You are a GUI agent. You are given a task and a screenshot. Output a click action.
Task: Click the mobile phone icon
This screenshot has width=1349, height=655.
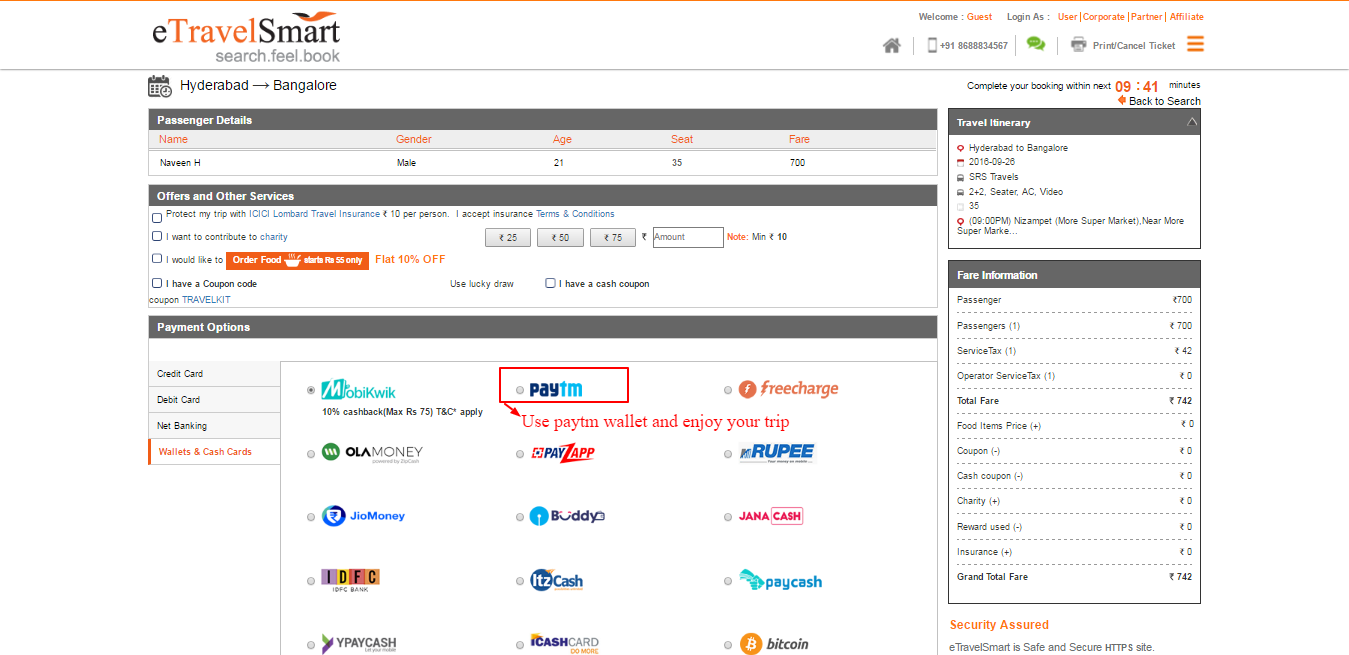tap(932, 45)
